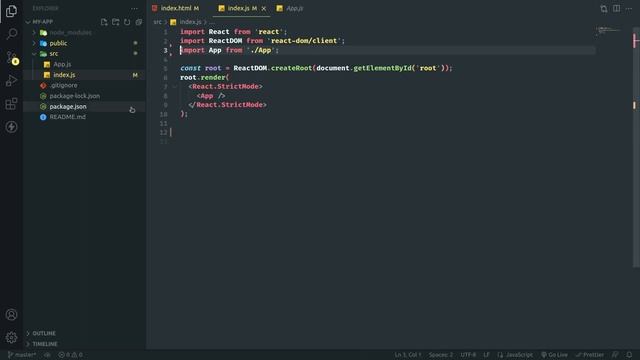
Task: Click New File icon in MY-APP header
Action: (104, 22)
